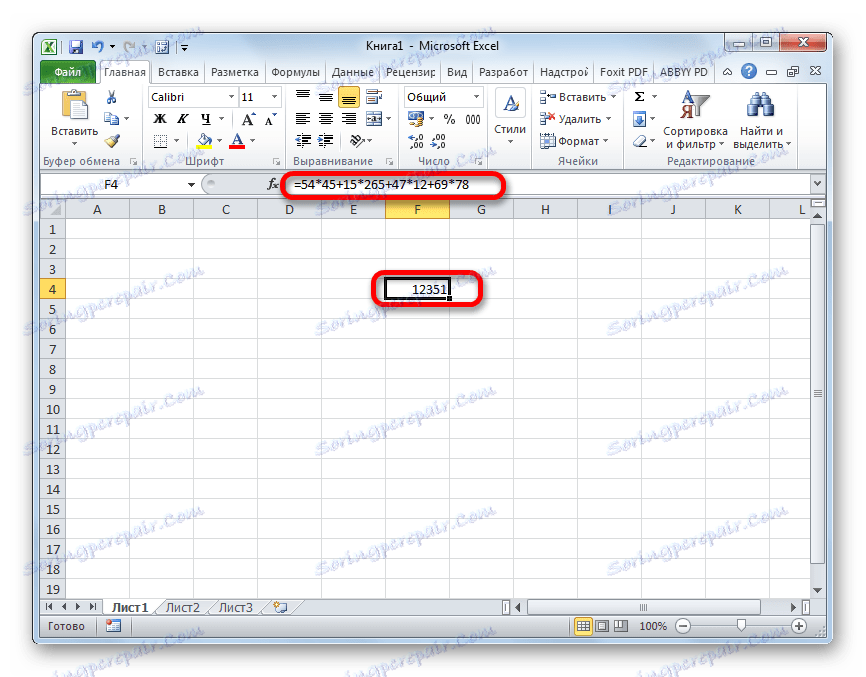The height and width of the screenshot is (677, 866).
Task: Decrease indent of cell content
Action: pos(303,141)
